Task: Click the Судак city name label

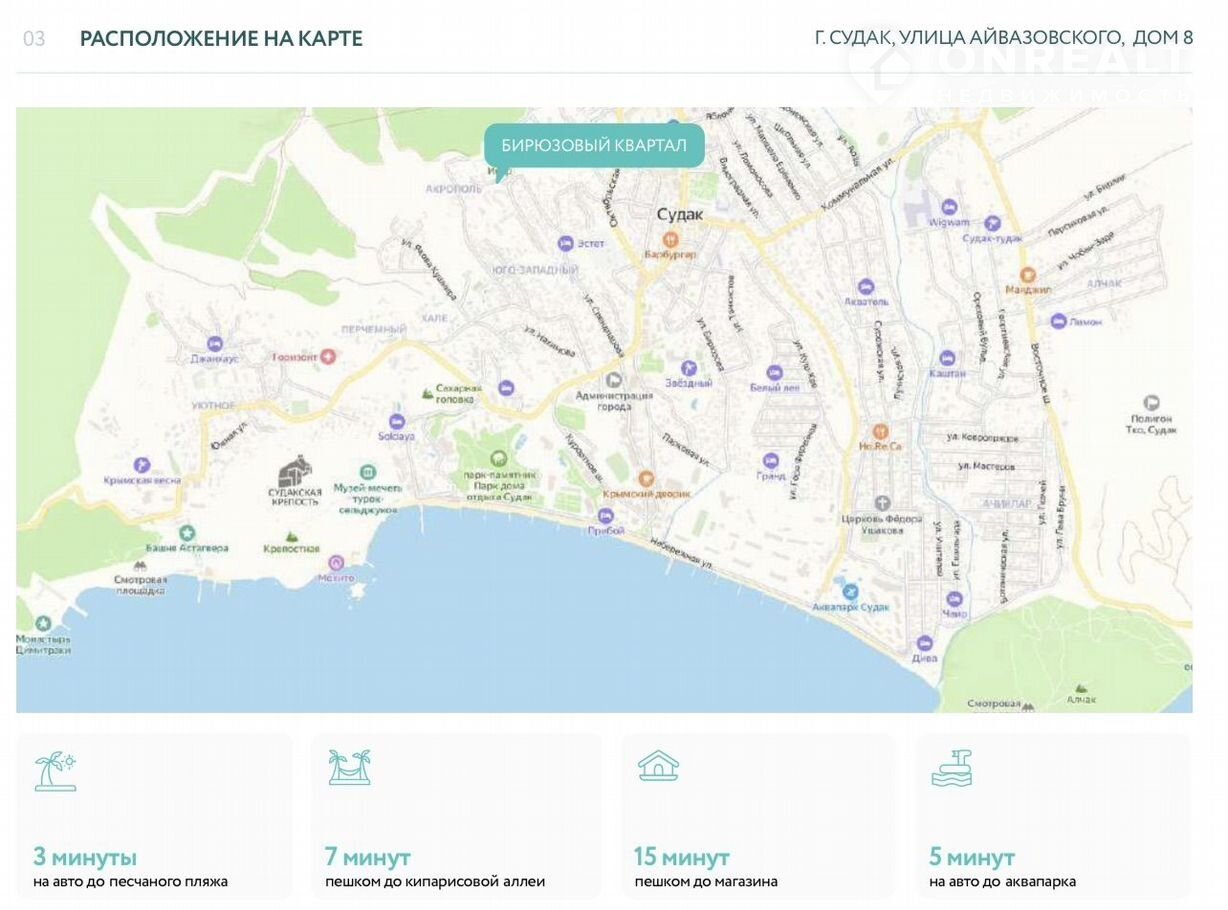Action: (680, 214)
